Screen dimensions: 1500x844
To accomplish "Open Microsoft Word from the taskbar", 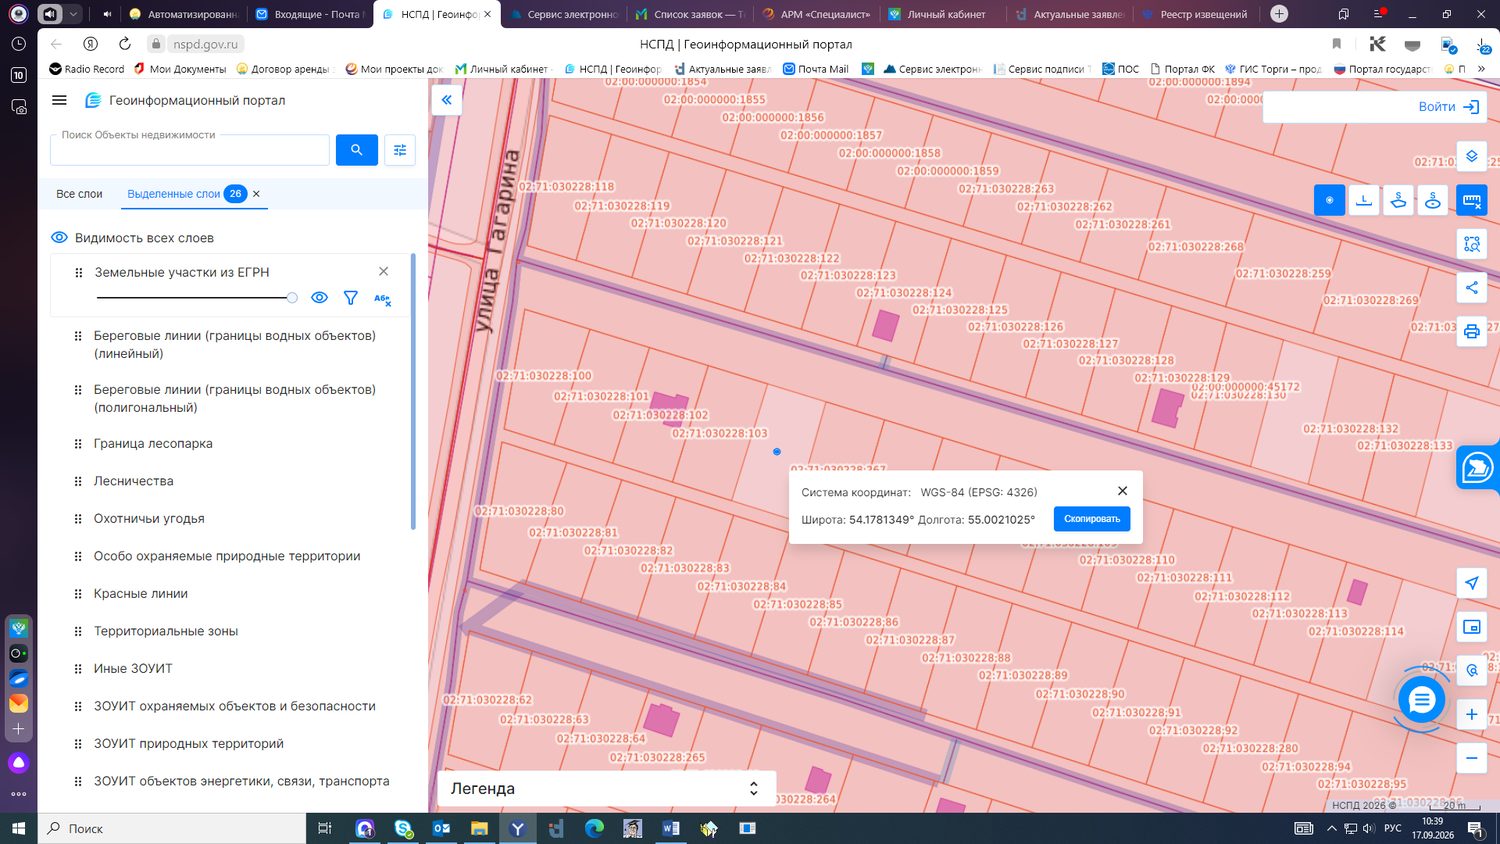I will (x=670, y=828).
